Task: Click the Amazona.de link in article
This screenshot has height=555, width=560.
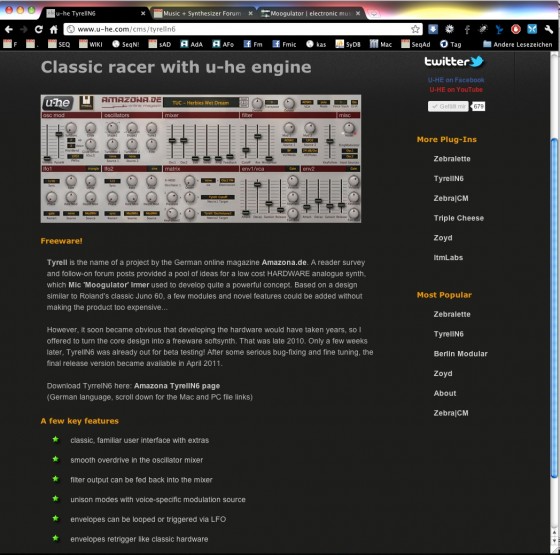Action: (284, 262)
